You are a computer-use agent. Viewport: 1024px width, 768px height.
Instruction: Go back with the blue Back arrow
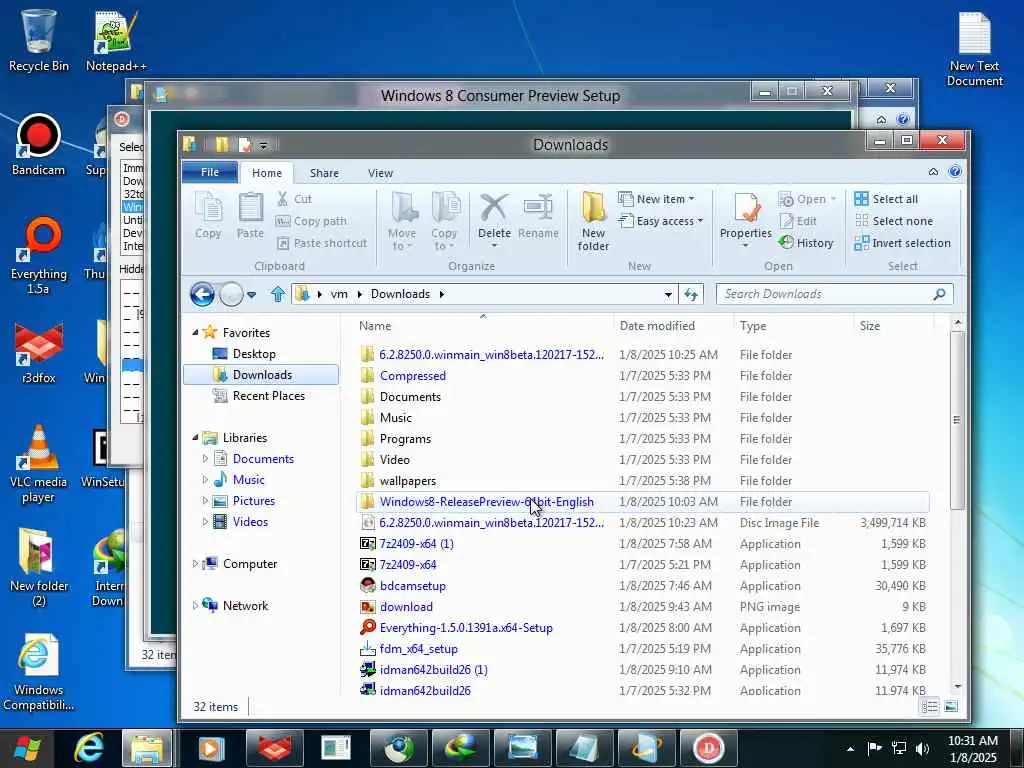pos(202,295)
